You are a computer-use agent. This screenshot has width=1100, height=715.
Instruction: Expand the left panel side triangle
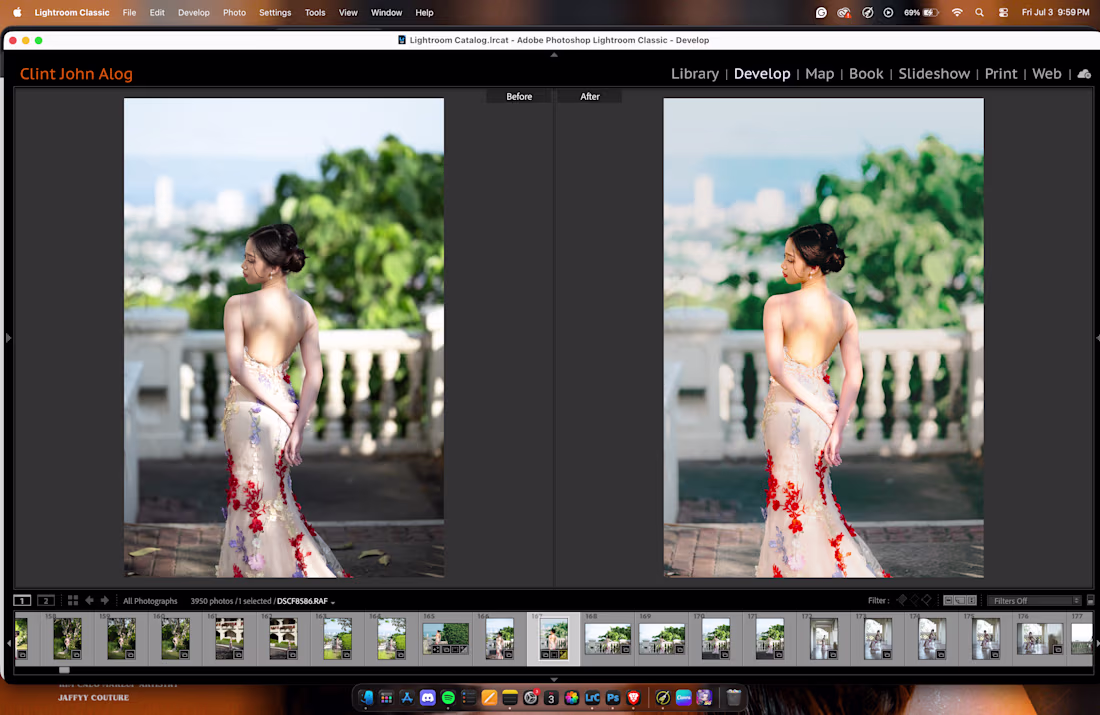[x=8, y=338]
